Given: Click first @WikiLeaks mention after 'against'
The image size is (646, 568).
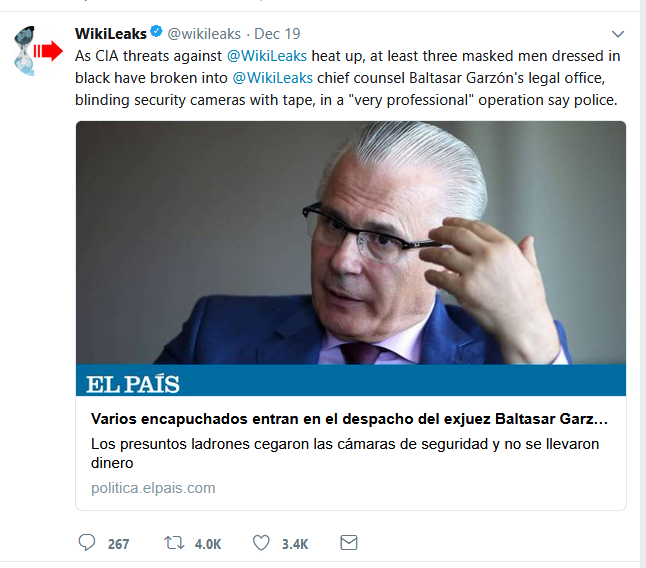Looking at the screenshot, I should [x=267, y=56].
